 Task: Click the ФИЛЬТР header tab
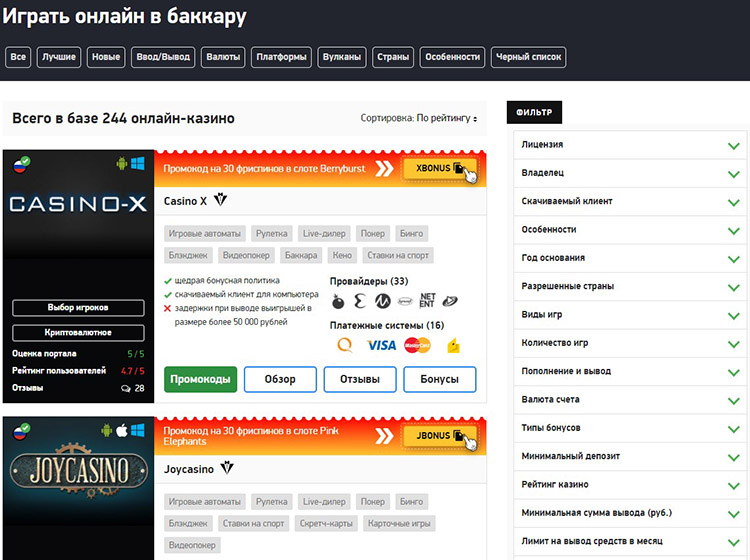534,112
